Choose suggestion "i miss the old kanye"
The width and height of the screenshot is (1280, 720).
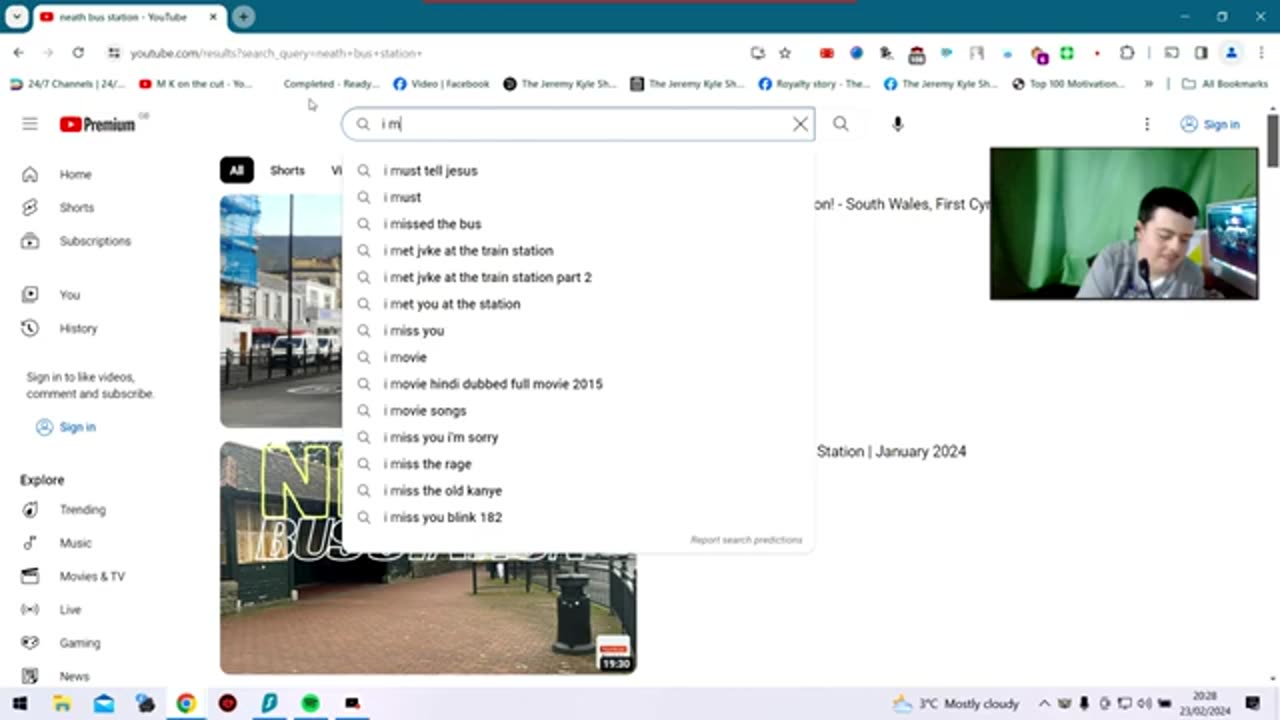(578, 491)
